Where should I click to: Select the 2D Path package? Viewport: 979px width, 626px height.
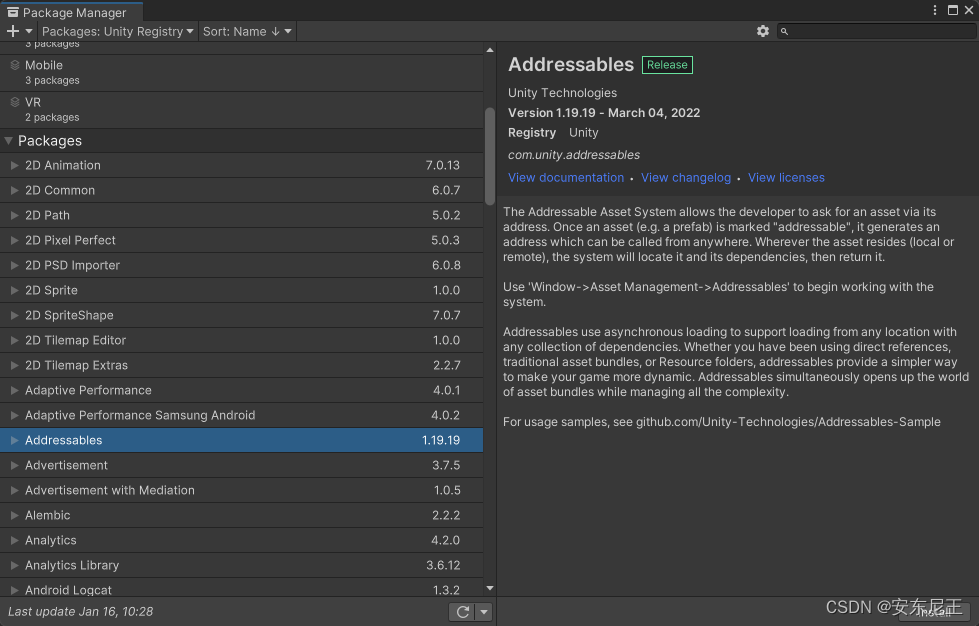(242, 215)
